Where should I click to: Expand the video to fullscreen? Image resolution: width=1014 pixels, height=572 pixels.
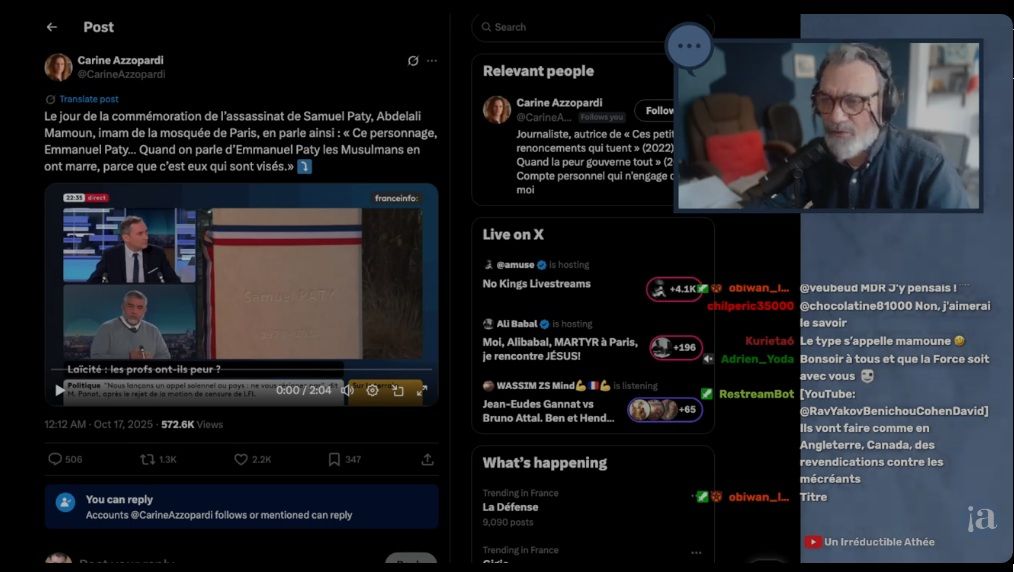[422, 390]
